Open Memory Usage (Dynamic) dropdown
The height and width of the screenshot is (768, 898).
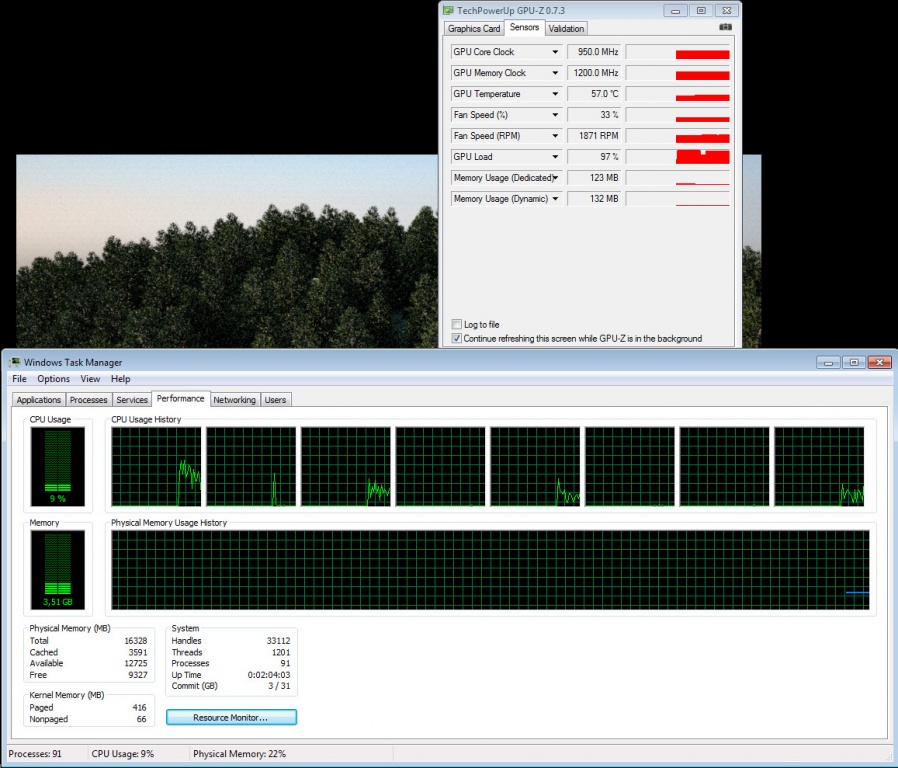pyautogui.click(x=554, y=199)
